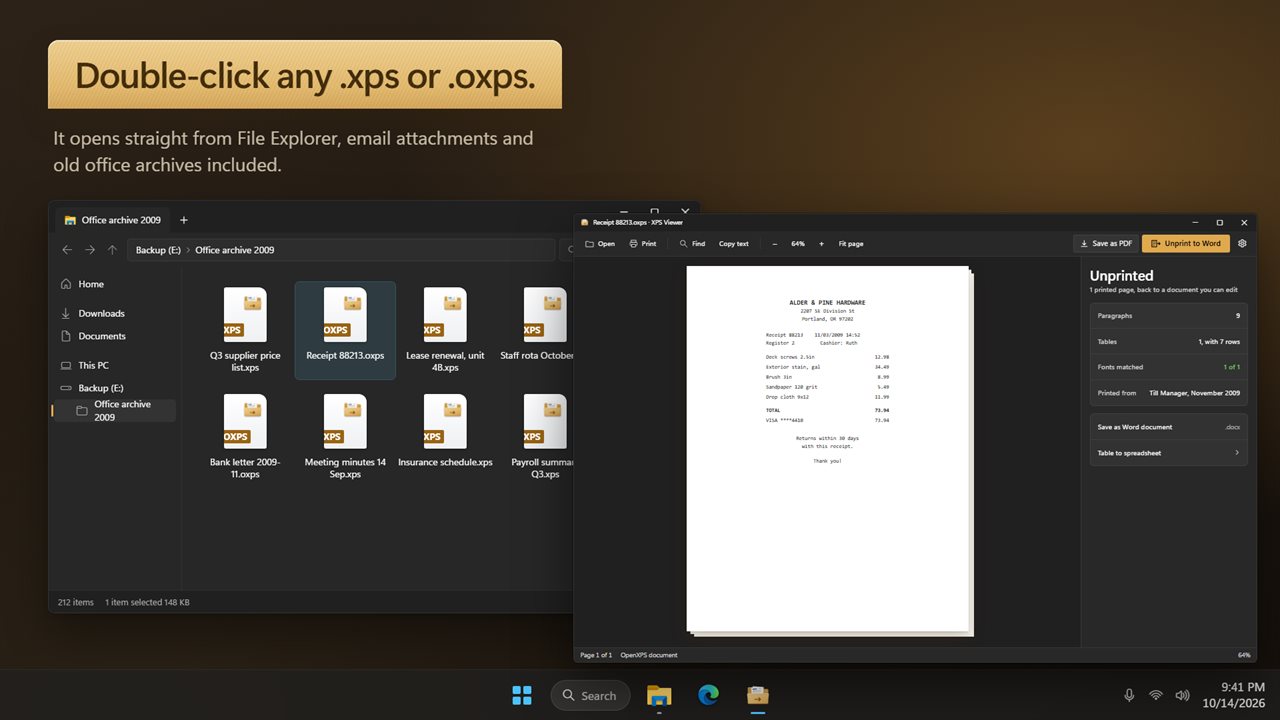Open the Windows Start menu
The image size is (1280, 720).
tap(521, 695)
